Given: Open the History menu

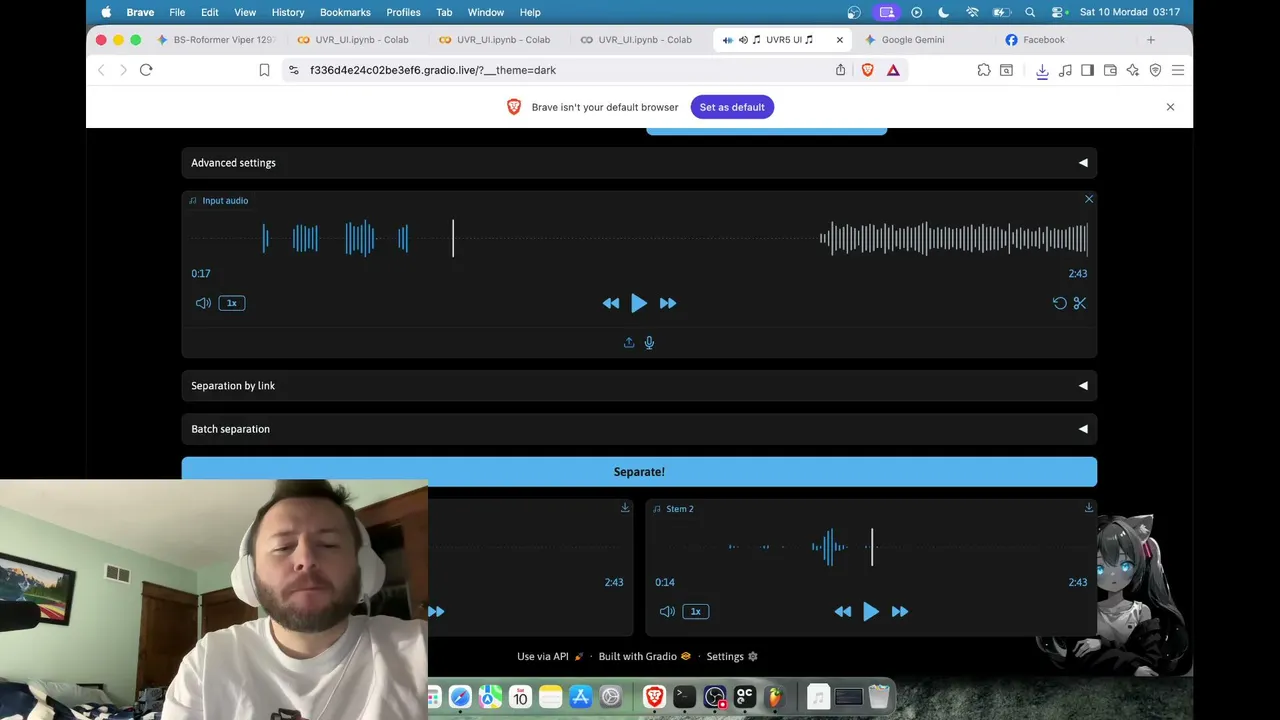Looking at the screenshot, I should [x=288, y=12].
